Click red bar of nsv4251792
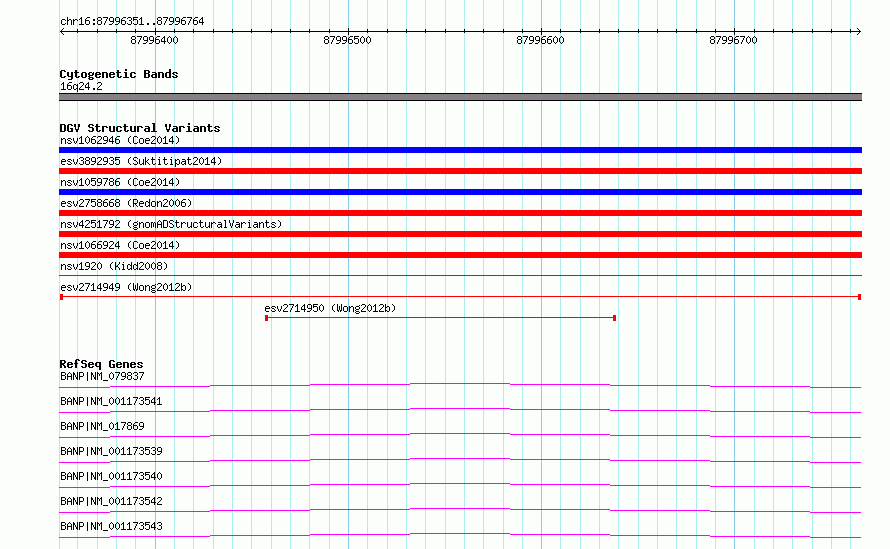Screen dimensions: 890x549 pos(460,234)
